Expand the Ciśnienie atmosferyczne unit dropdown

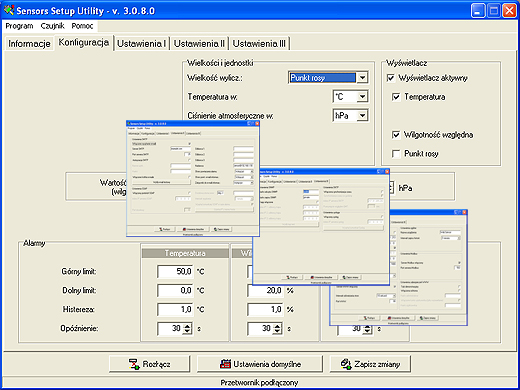click(362, 116)
